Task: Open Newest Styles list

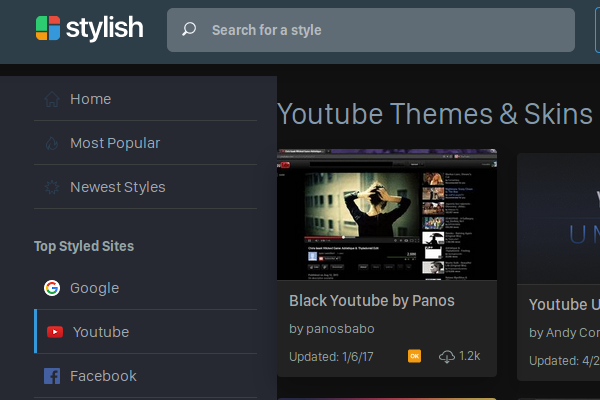Action: (x=145, y=187)
